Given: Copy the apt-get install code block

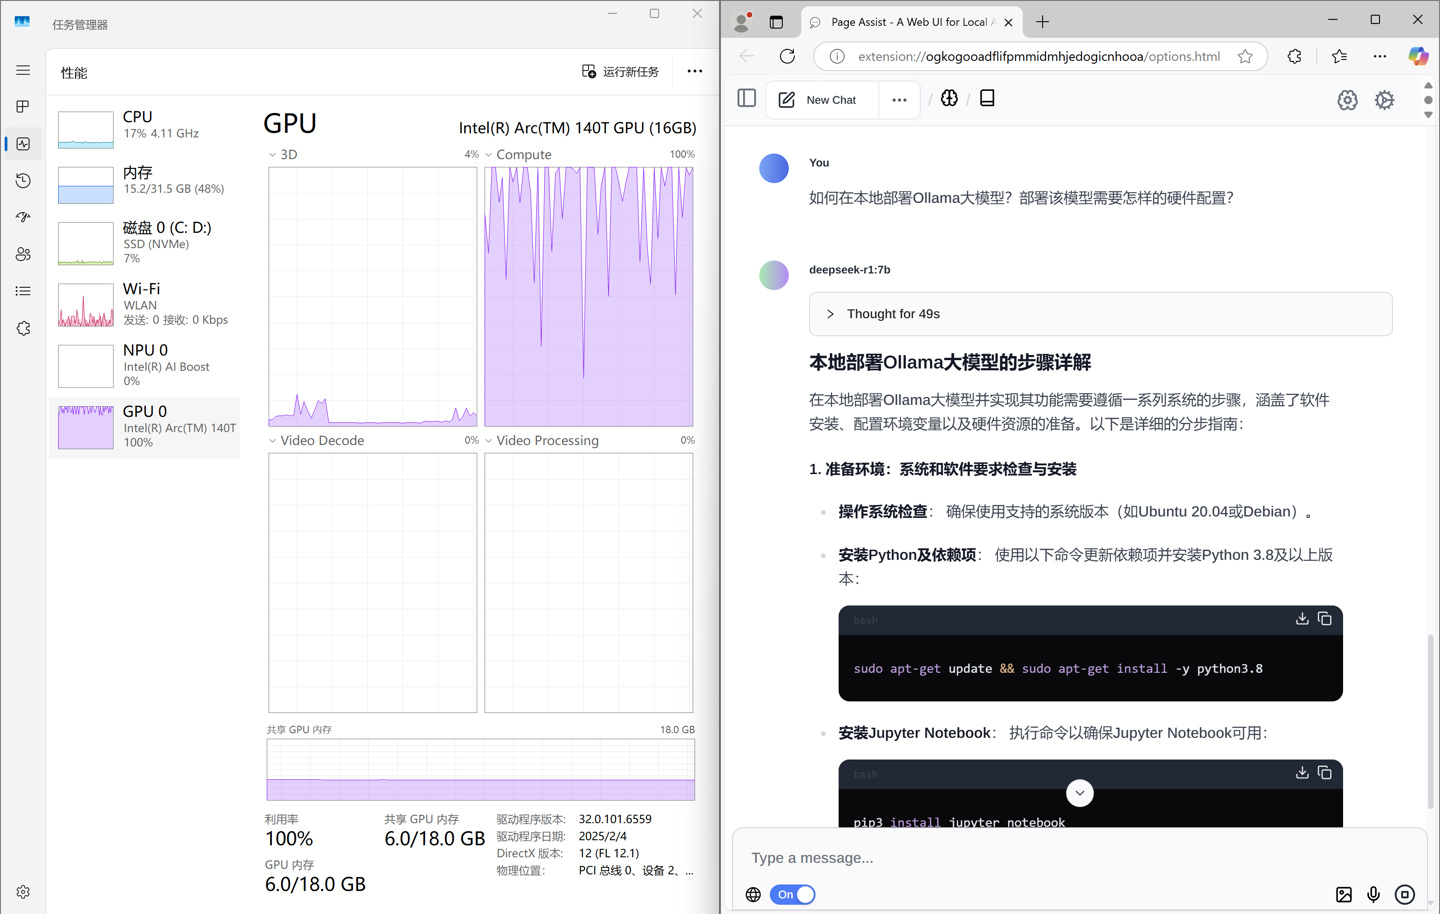Looking at the screenshot, I should (x=1324, y=619).
